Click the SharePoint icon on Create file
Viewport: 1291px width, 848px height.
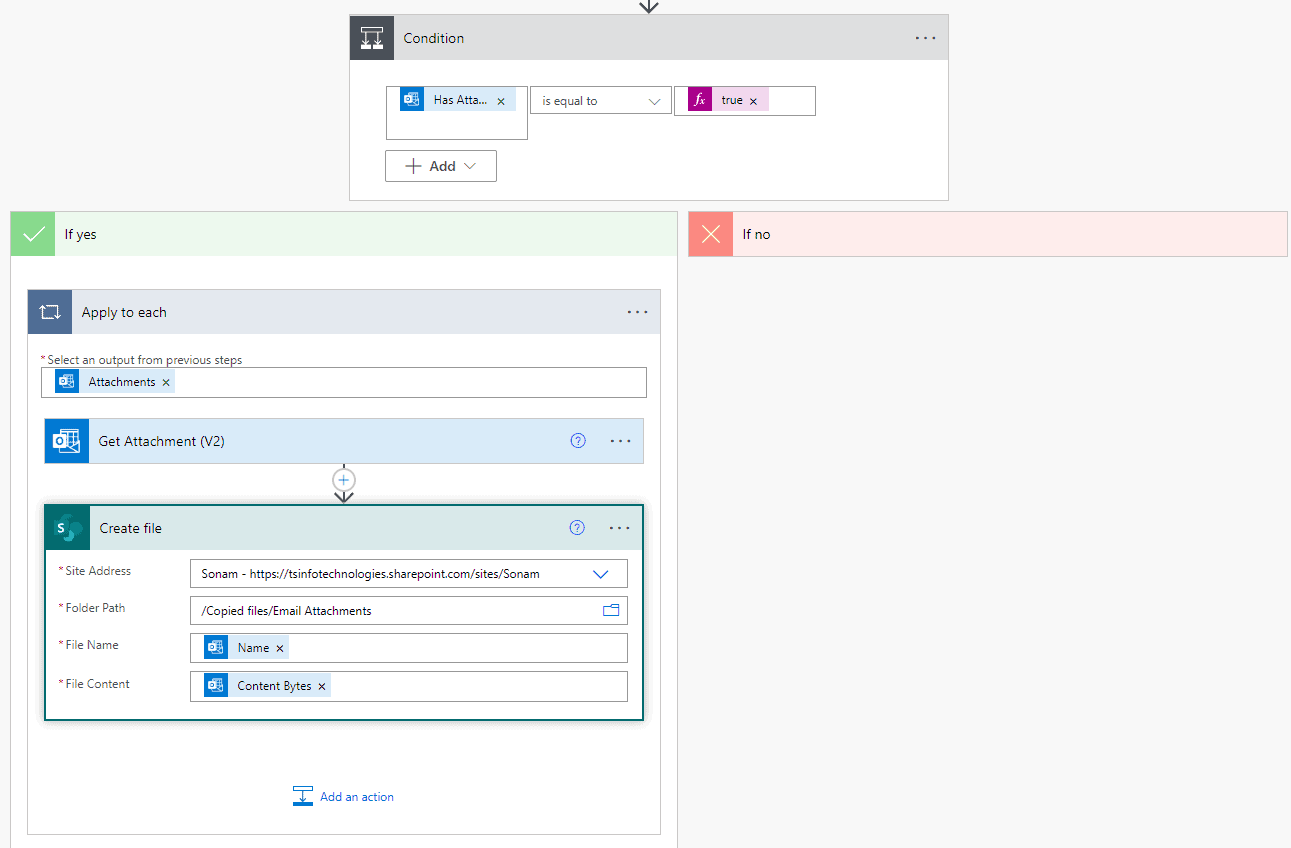point(68,528)
